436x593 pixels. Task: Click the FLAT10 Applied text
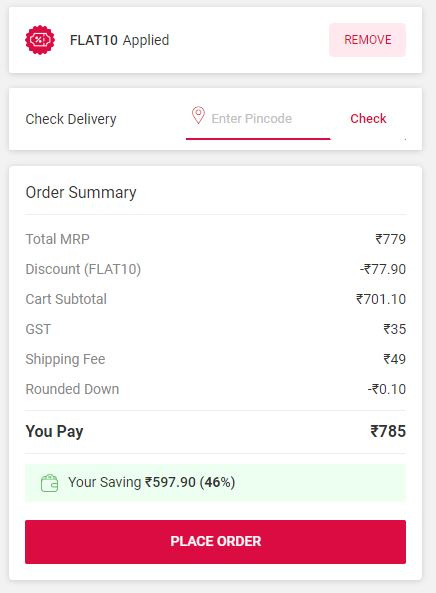[119, 40]
